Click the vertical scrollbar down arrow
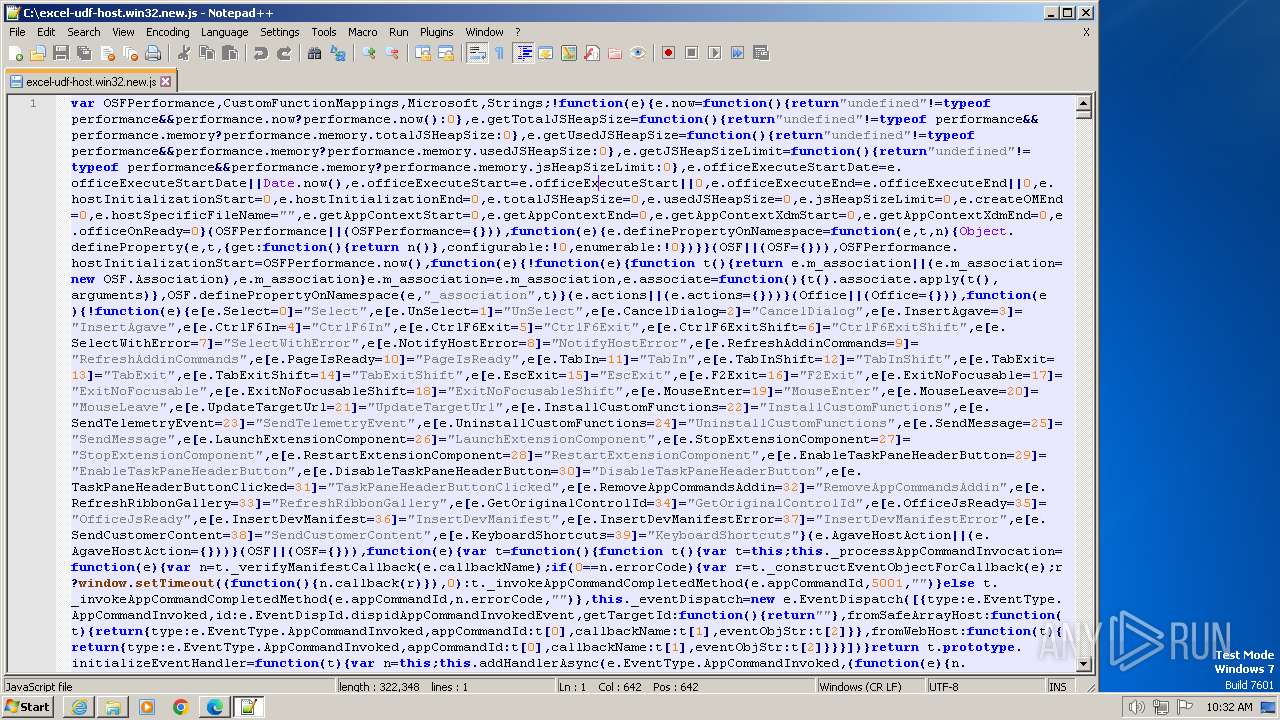Viewport: 1280px width, 720px height. [x=1084, y=664]
